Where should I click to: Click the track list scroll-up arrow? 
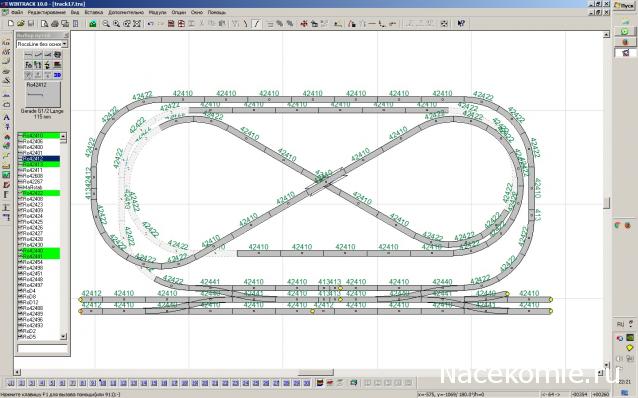tap(63, 136)
